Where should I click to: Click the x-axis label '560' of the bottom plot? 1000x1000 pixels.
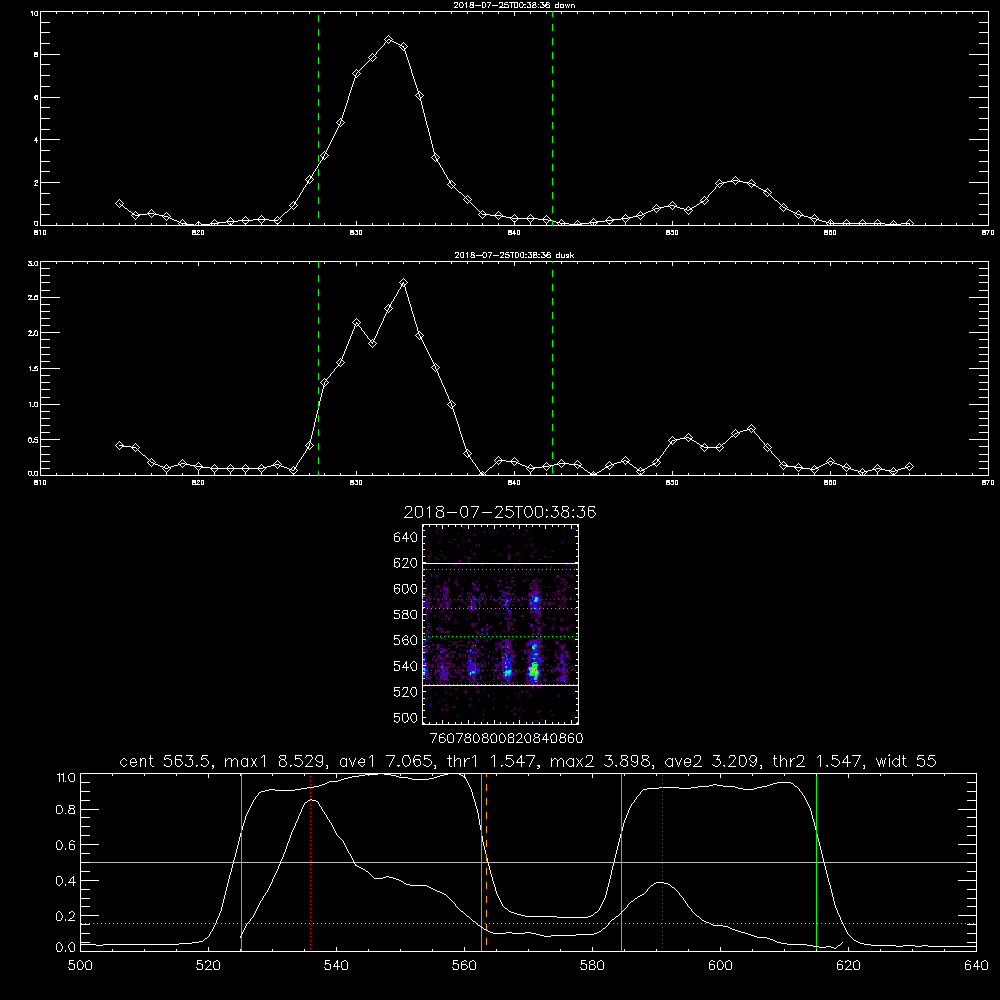tap(464, 966)
